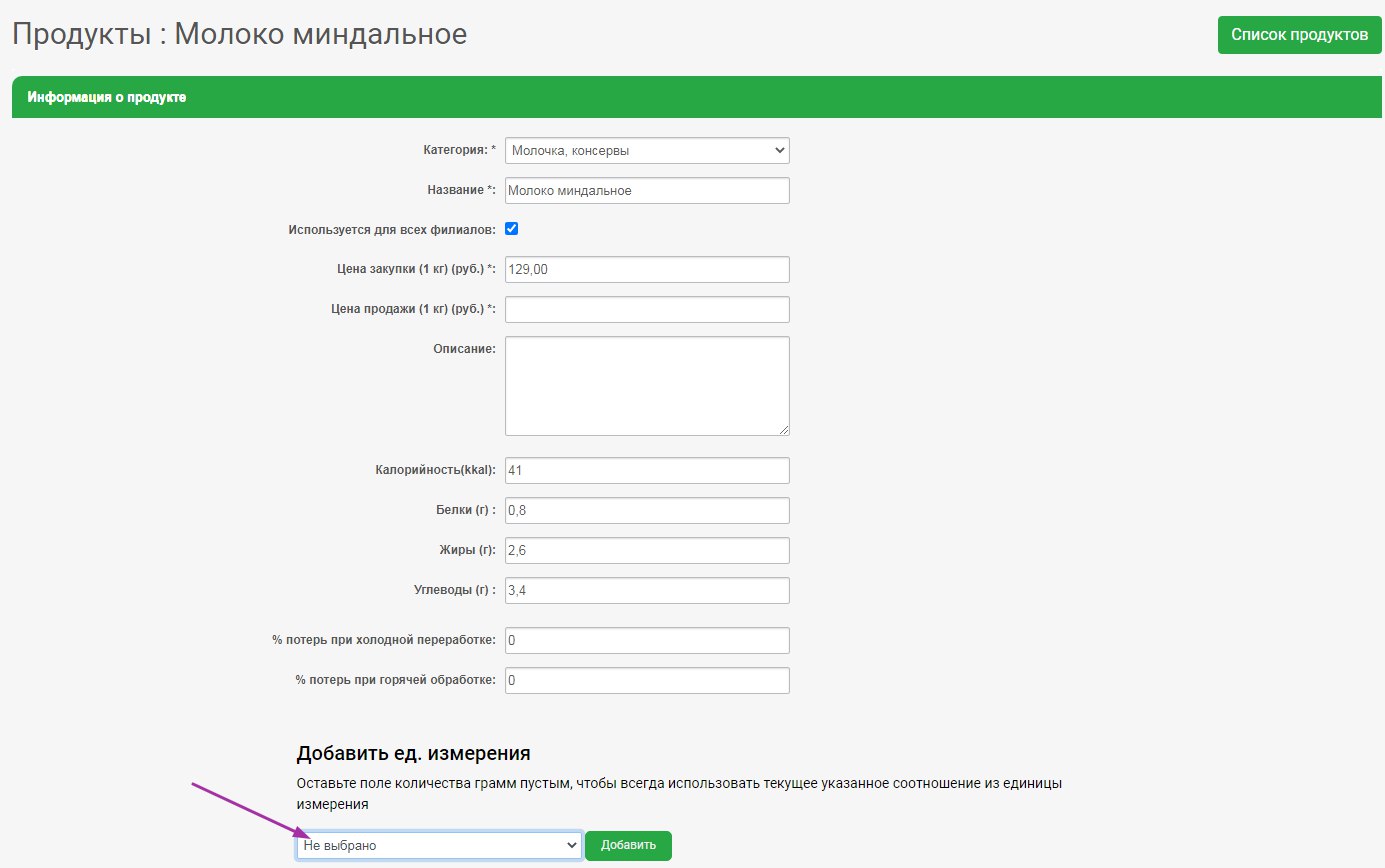Open the Список продуктов page
Screen dimensions: 1385x868
1299,35
